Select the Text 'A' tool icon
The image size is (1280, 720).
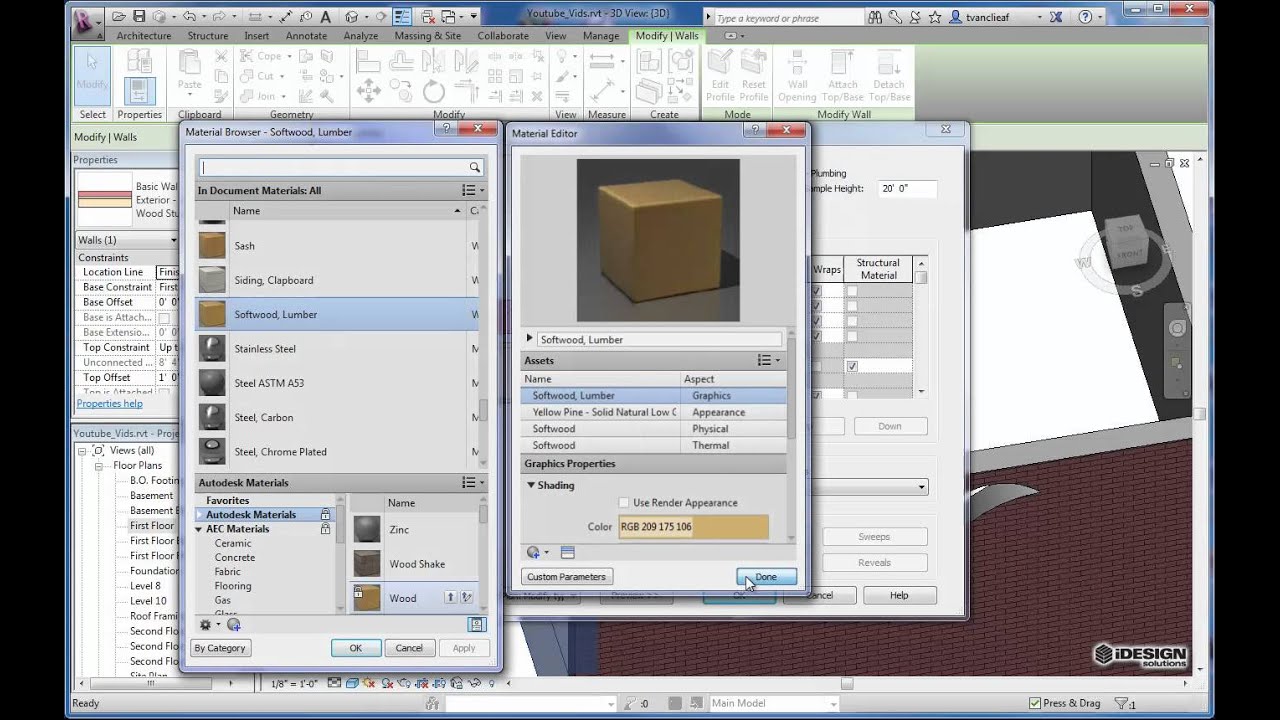coord(325,16)
